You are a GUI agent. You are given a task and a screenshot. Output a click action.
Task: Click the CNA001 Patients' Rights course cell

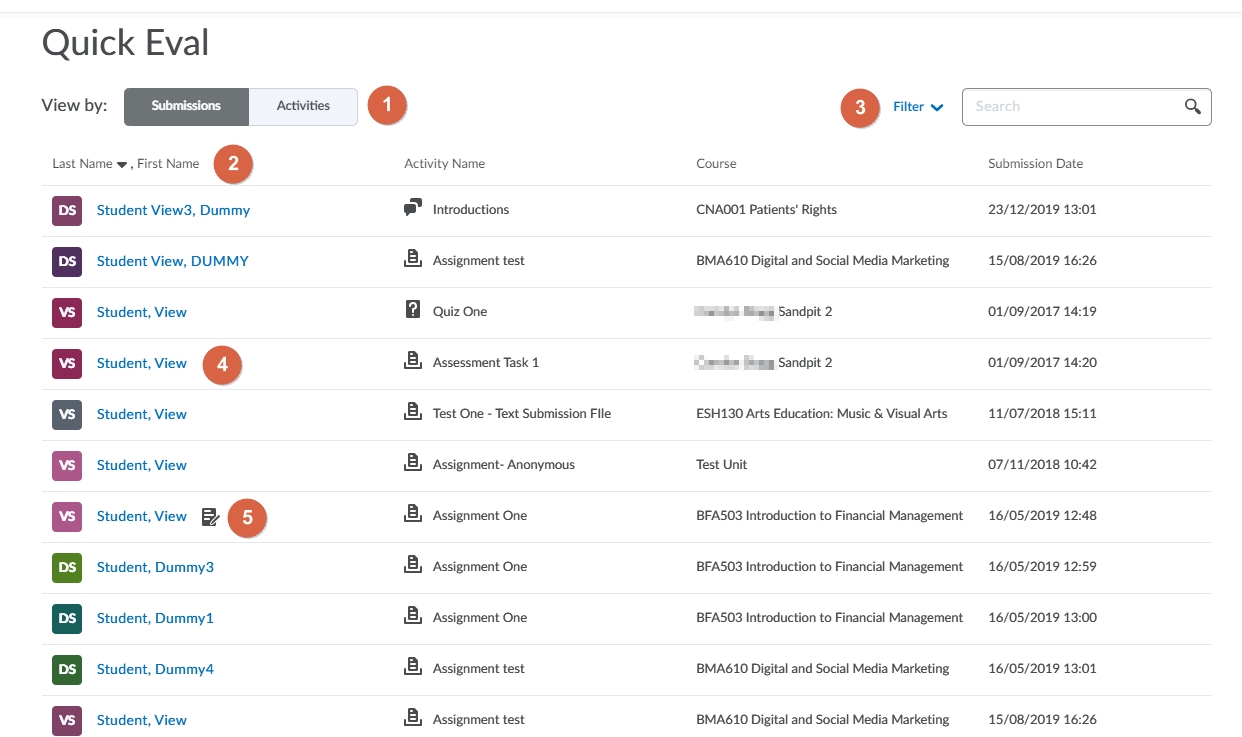tap(766, 210)
